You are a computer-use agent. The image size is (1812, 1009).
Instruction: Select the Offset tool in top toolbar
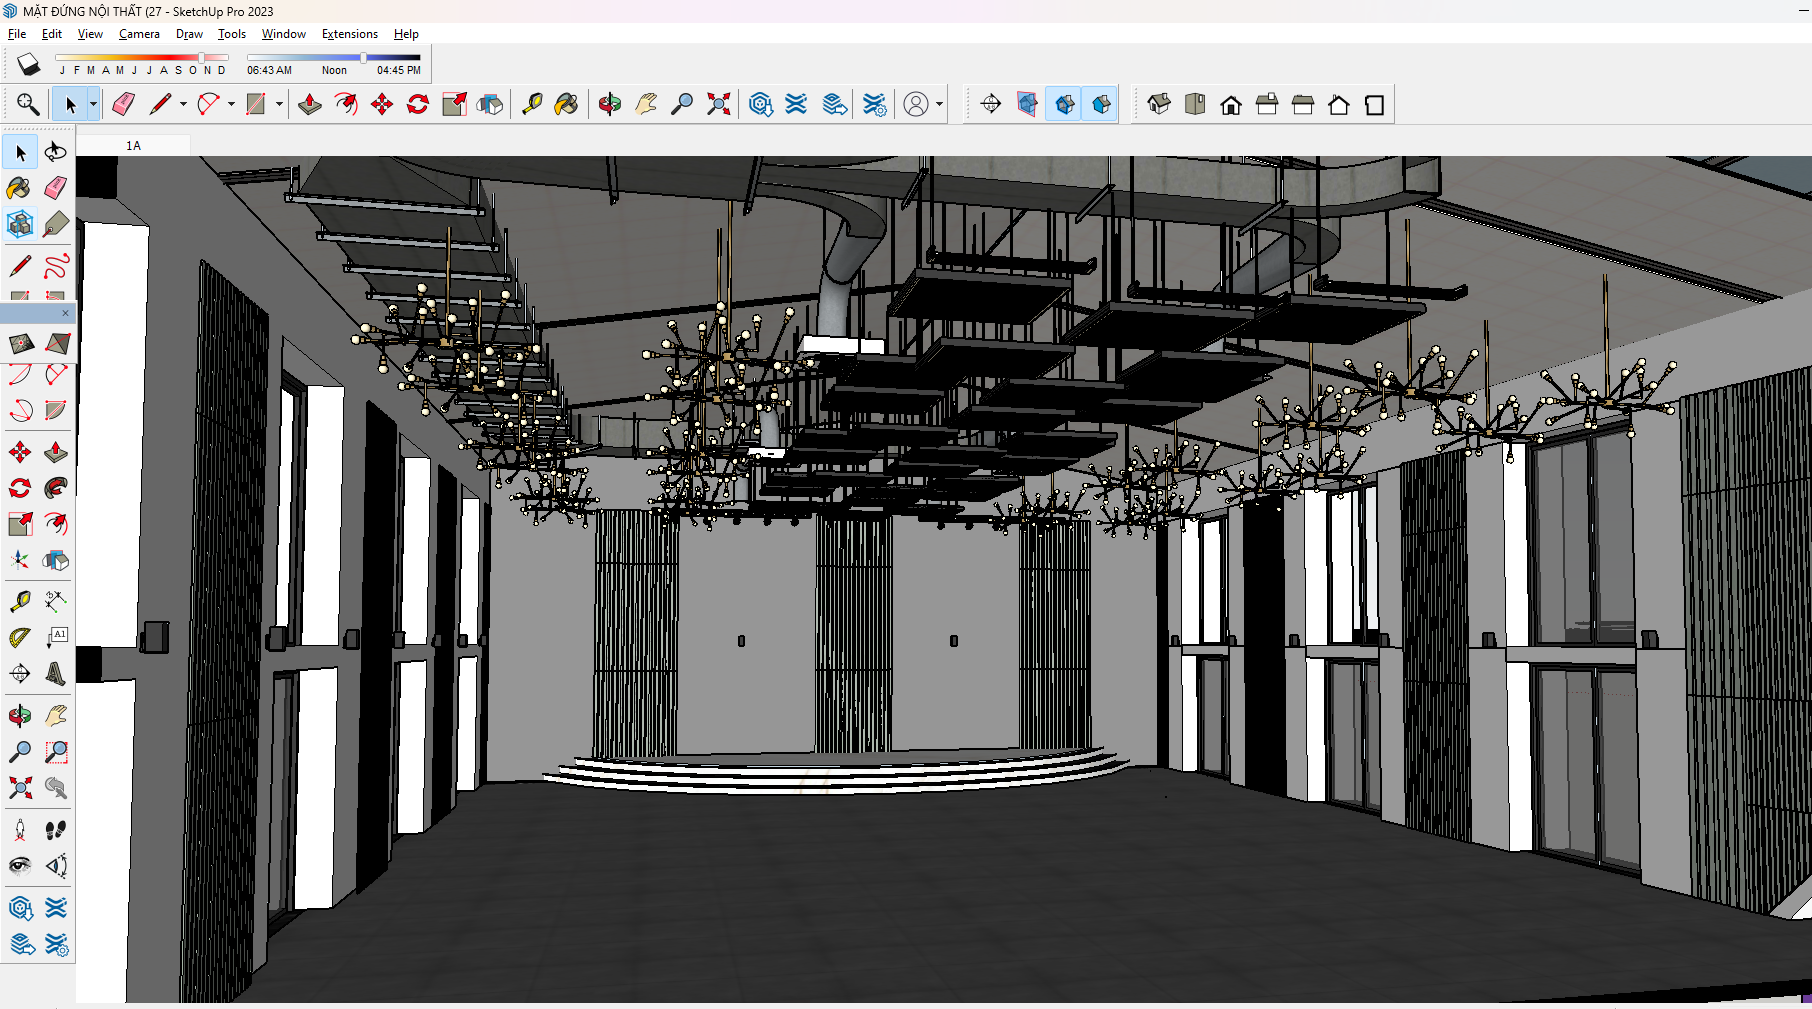[346, 104]
